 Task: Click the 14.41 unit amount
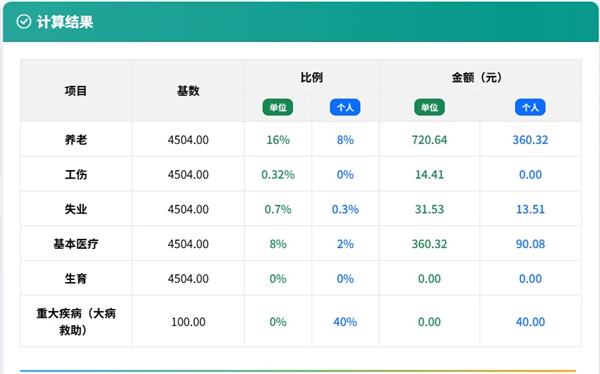[429, 175]
